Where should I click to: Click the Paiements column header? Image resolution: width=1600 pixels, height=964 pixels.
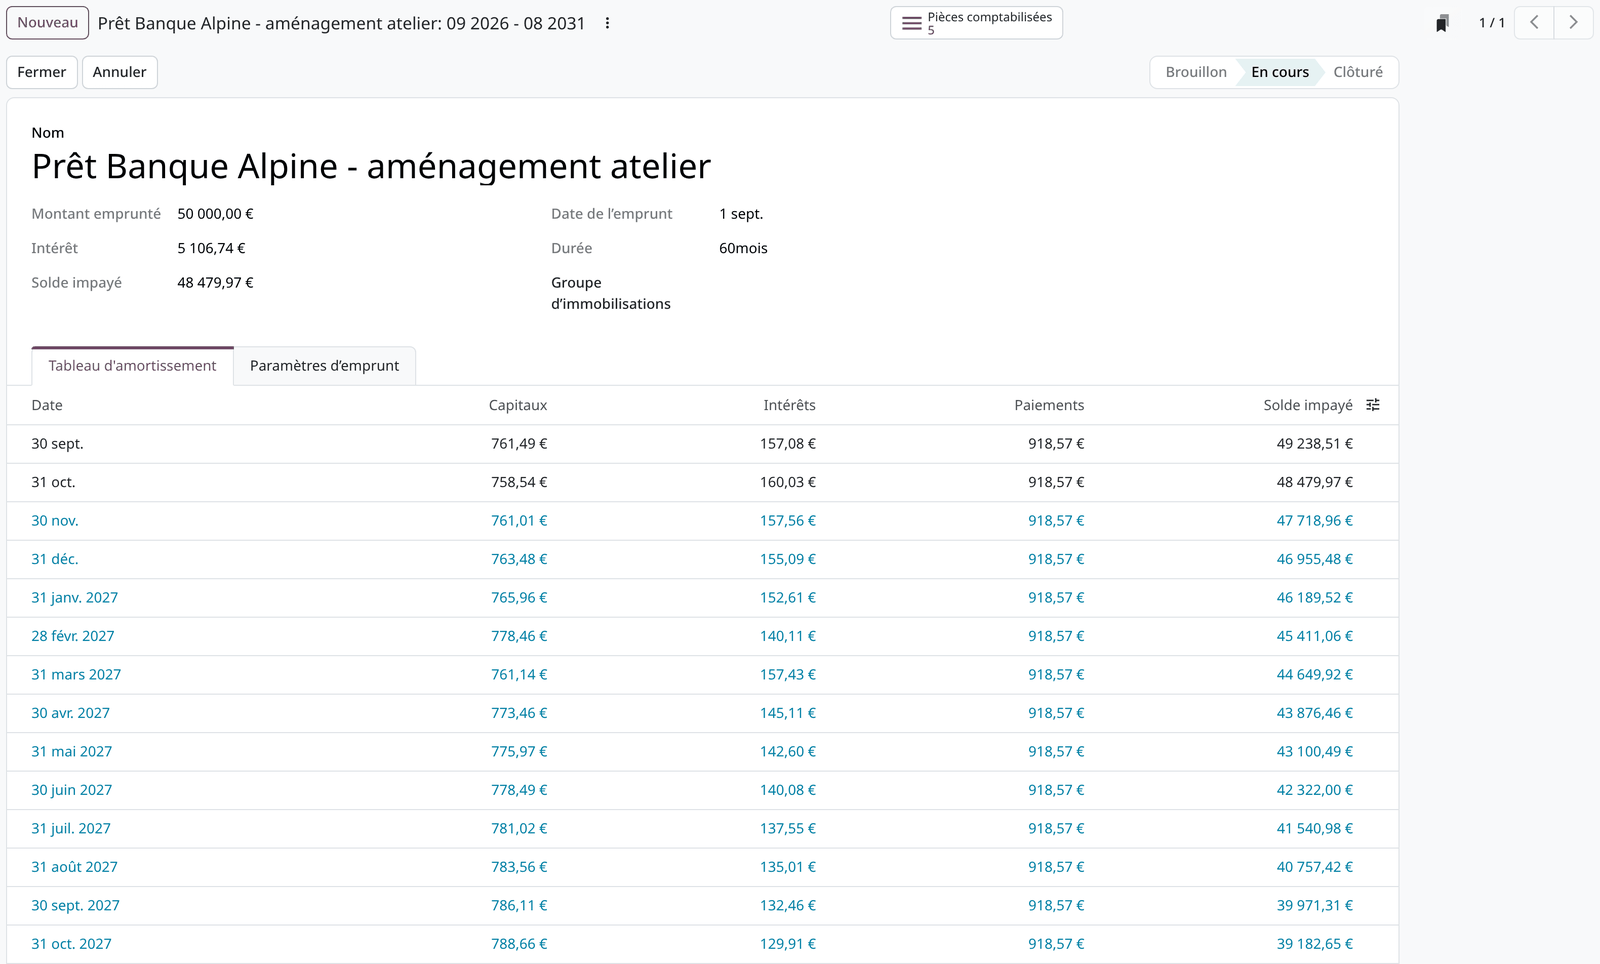tap(1049, 405)
